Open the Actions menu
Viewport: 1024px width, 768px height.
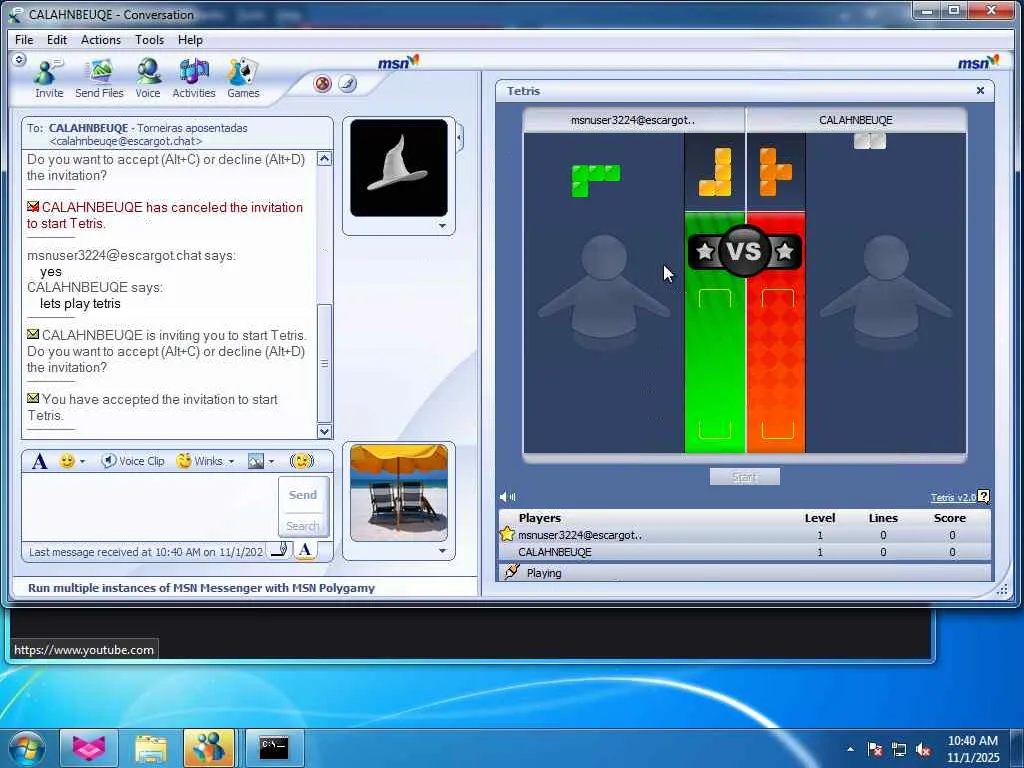point(101,40)
